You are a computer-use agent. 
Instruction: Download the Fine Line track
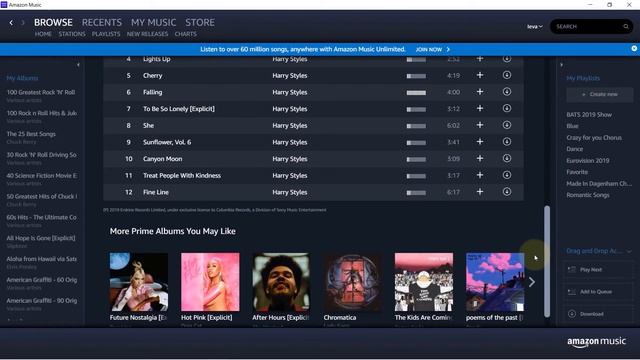pos(507,192)
